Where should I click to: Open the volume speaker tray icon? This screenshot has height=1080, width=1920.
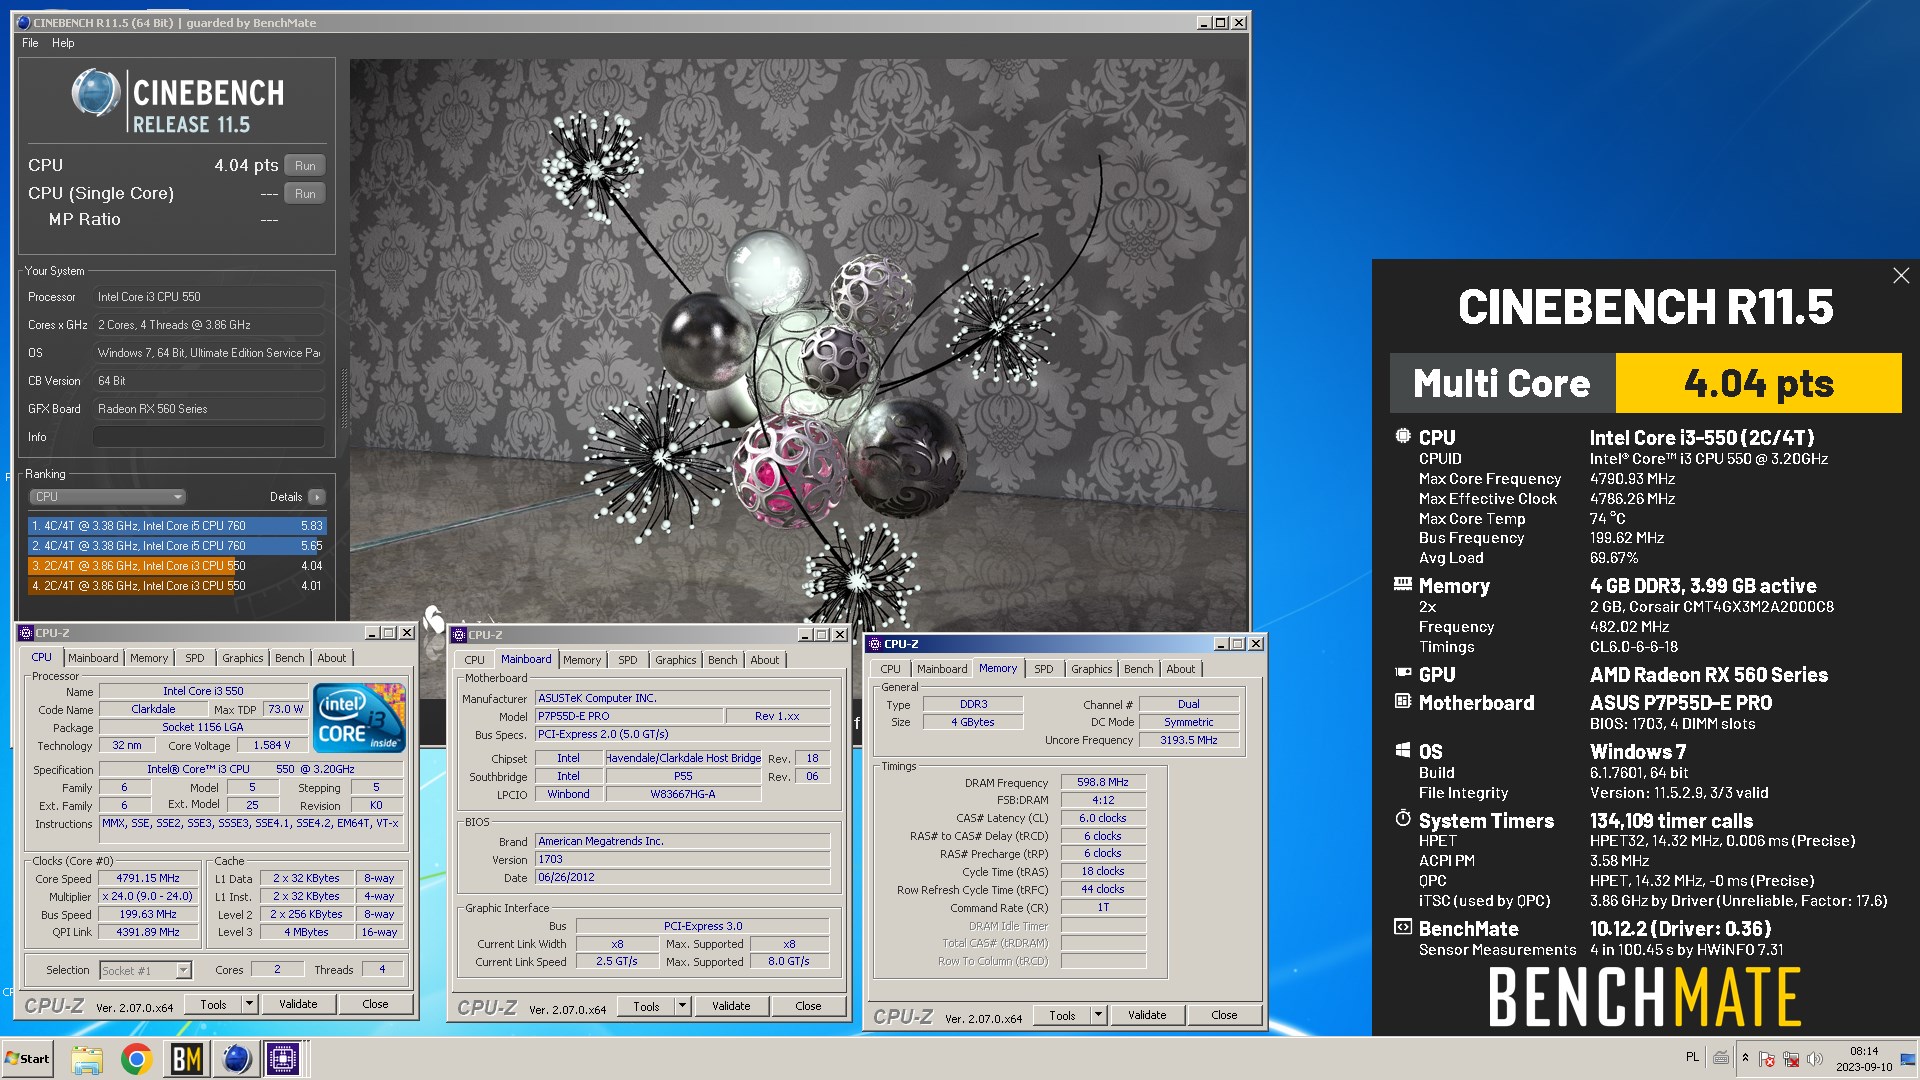[x=1815, y=1059]
